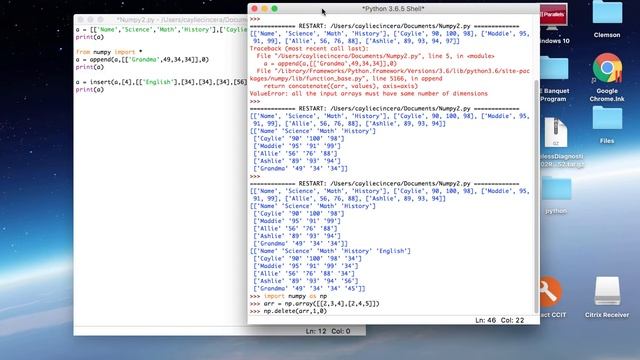The height and width of the screenshot is (360, 640).
Task: Open the Files folder on desktop
Action: (x=607, y=118)
